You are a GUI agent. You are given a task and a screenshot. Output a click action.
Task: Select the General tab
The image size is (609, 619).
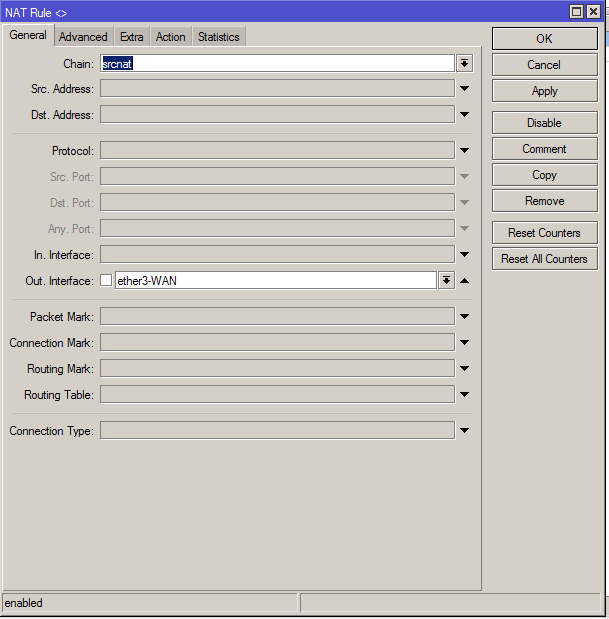(x=28, y=35)
